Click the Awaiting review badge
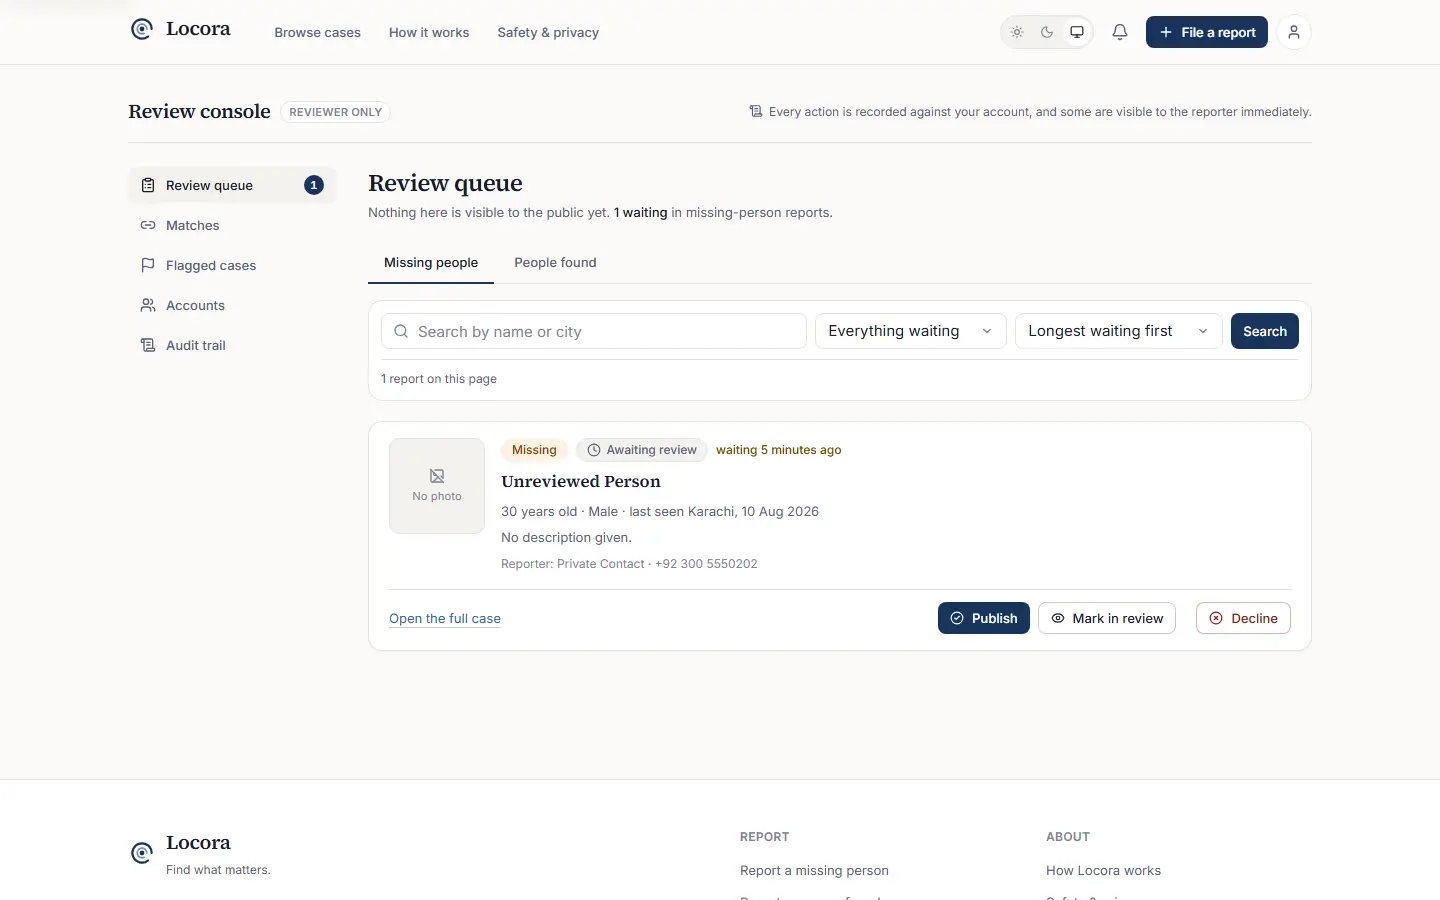This screenshot has height=900, width=1440. pyautogui.click(x=642, y=450)
